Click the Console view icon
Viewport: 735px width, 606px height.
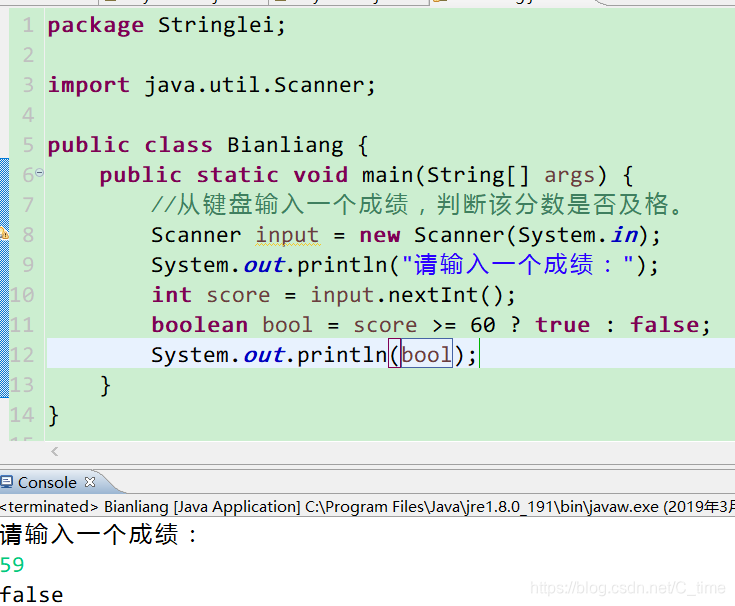coord(6,482)
